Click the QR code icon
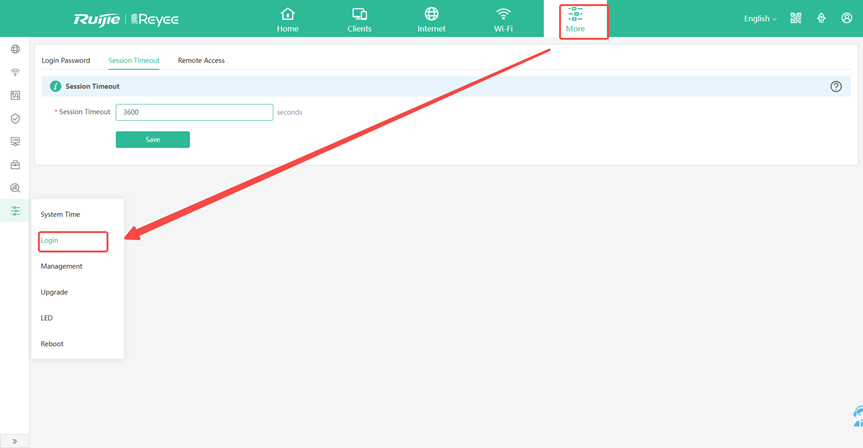 tap(796, 18)
